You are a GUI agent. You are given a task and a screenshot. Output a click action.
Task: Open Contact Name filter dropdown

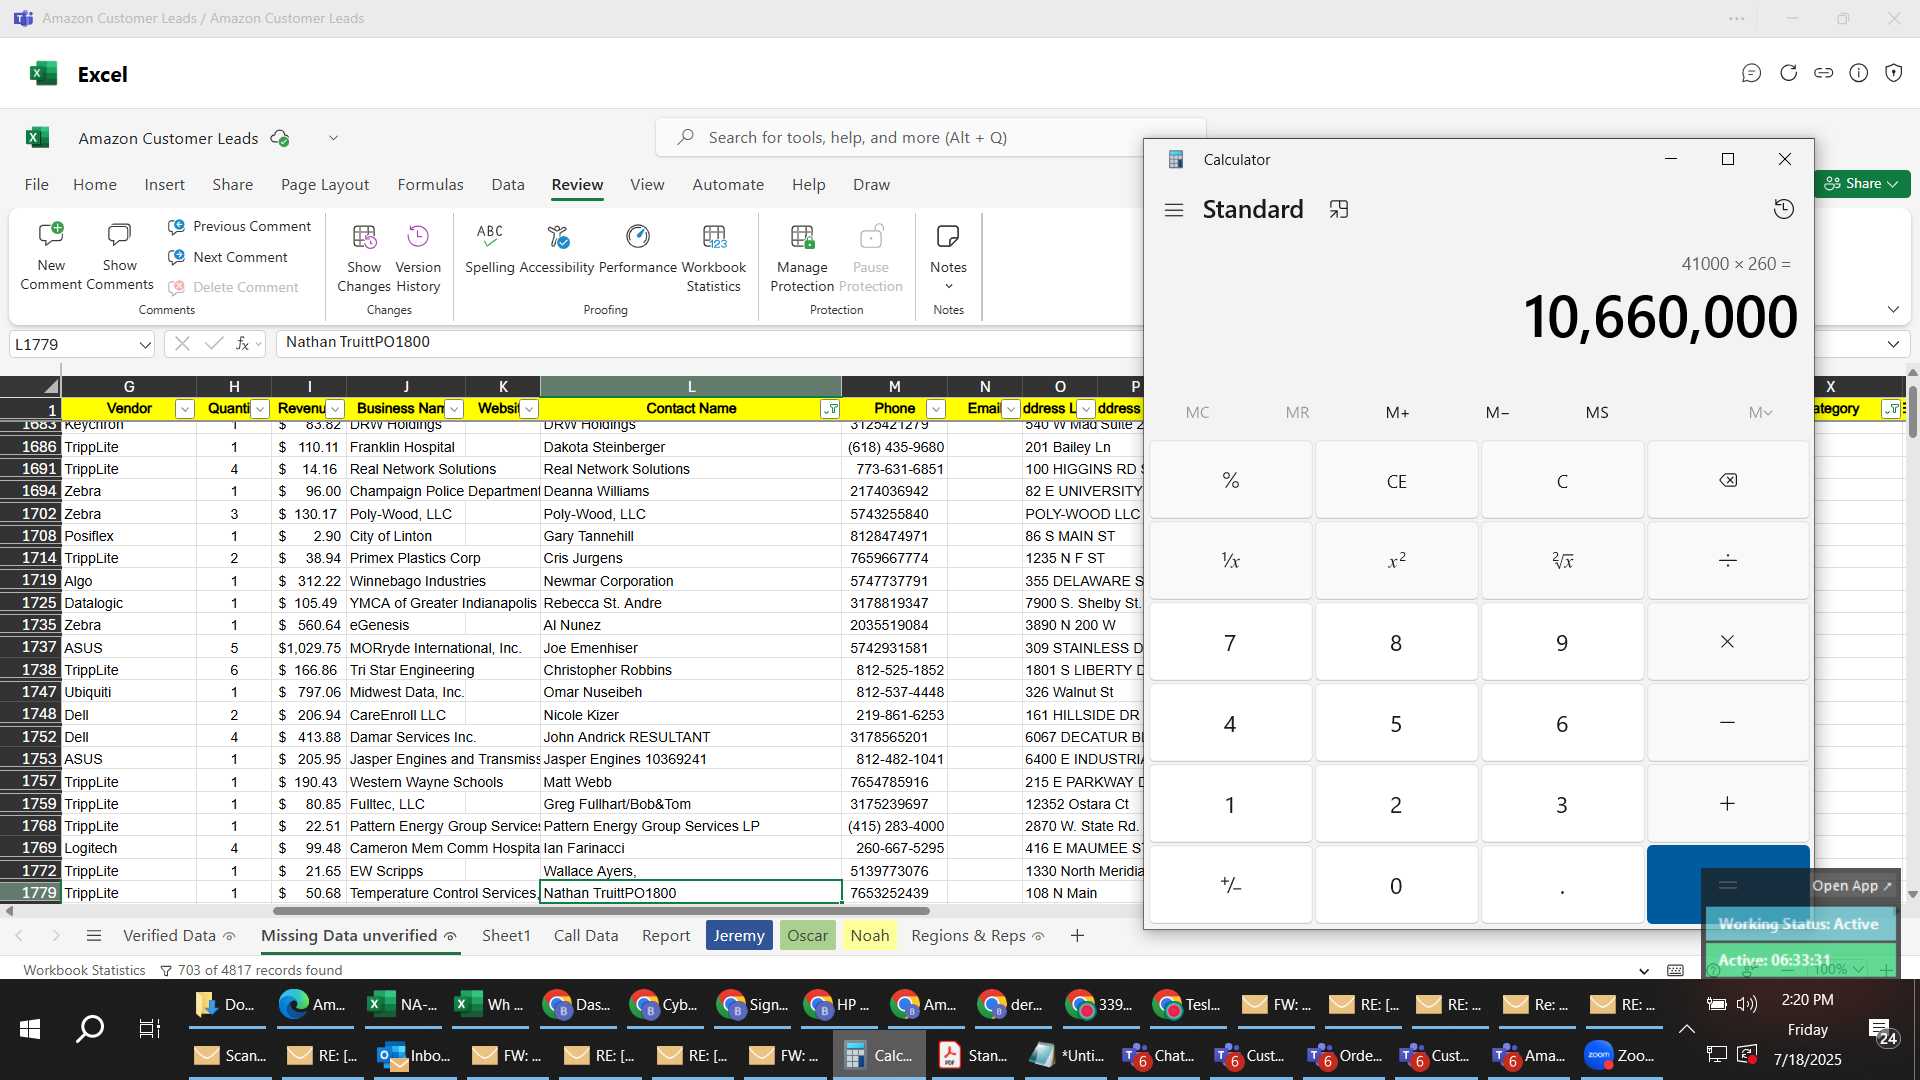(x=830, y=409)
